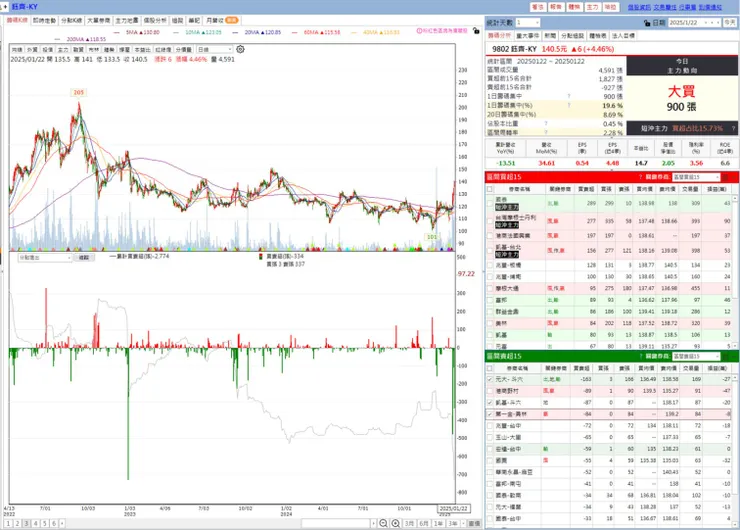Click red icon in 區間買超15 header
740x530 pixels.
tap(725, 177)
